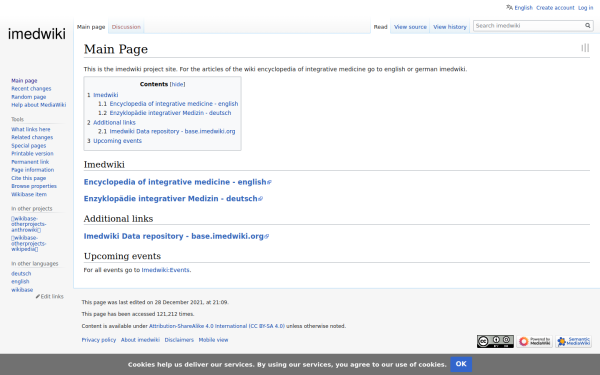Open the CC BY-SA 4.0 license link
The width and height of the screenshot is (600, 375).
[x=217, y=326]
